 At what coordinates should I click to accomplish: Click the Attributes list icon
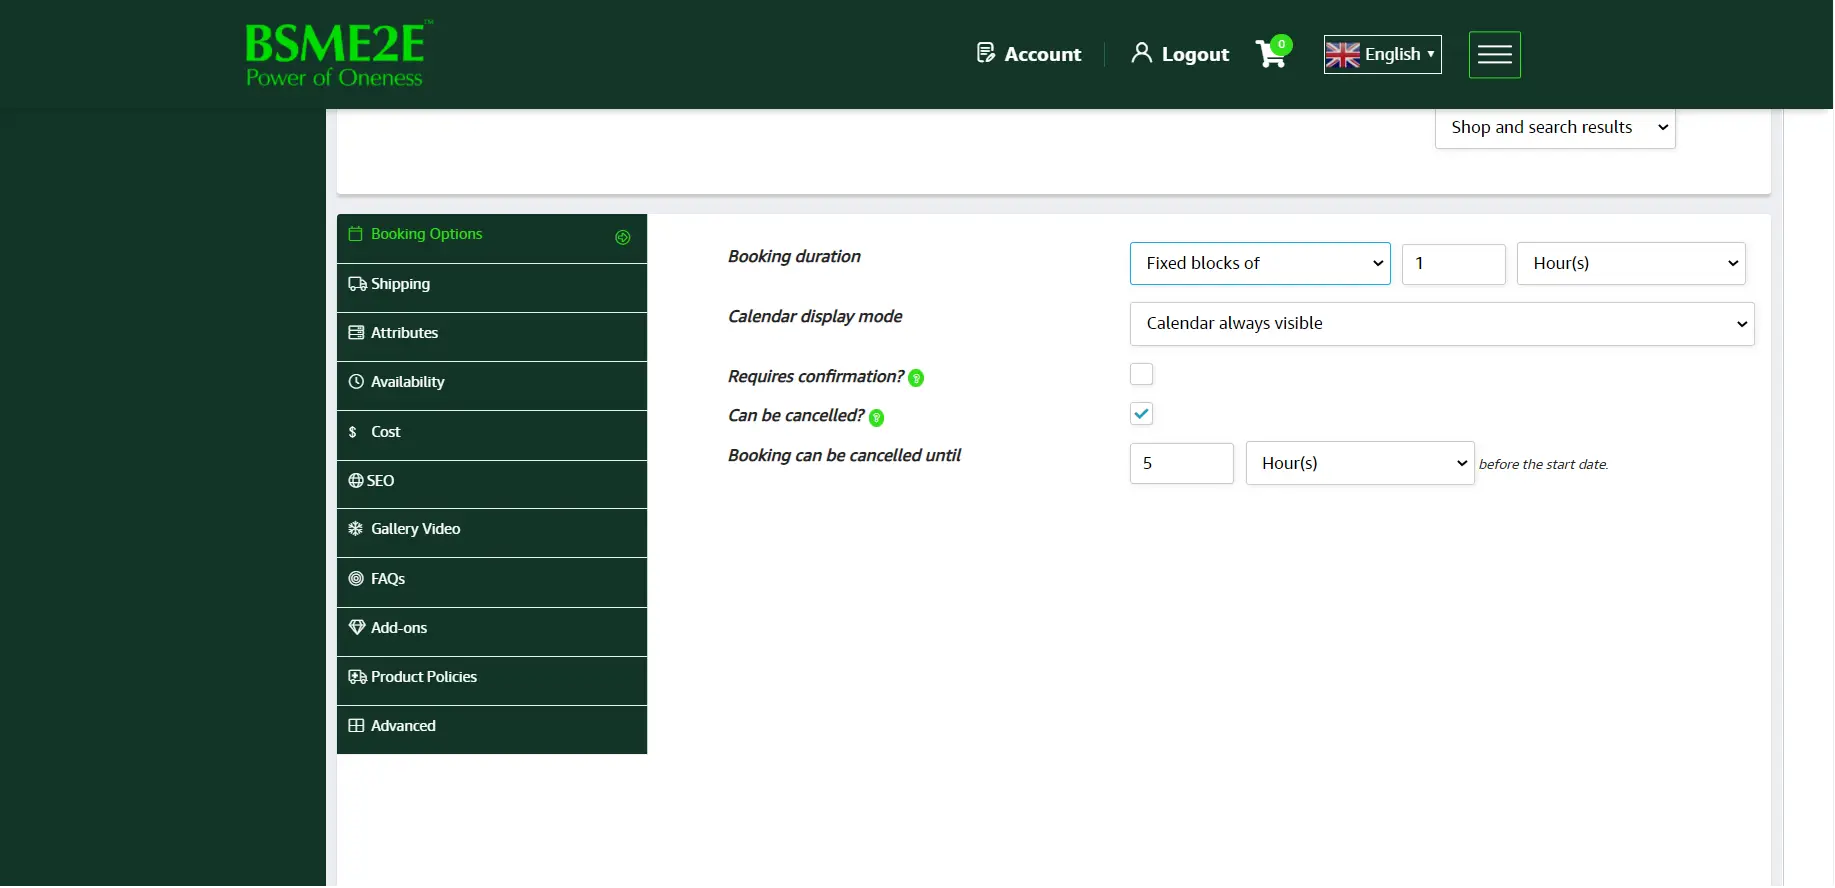(356, 333)
